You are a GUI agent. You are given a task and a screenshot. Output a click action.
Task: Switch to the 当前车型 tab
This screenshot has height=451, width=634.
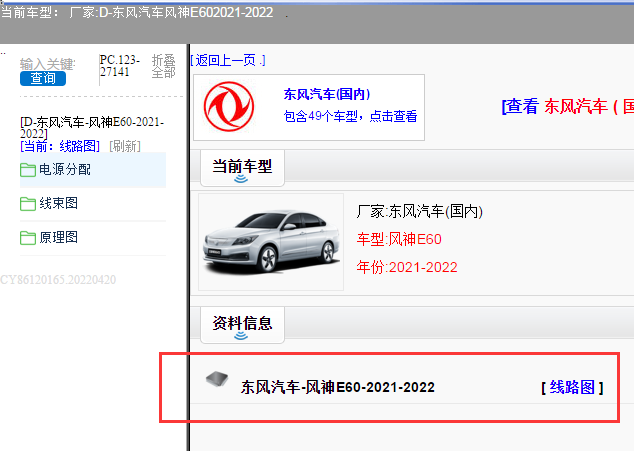(242, 168)
